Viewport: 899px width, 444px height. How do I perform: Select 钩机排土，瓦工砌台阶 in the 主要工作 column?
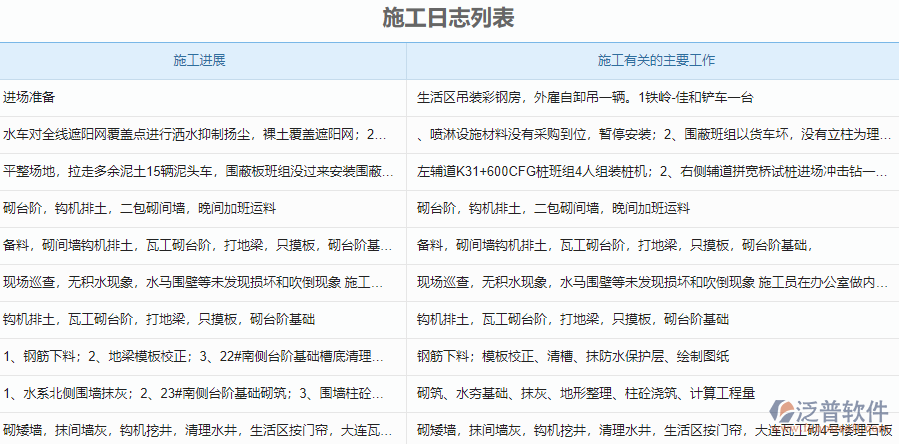[x=653, y=320]
